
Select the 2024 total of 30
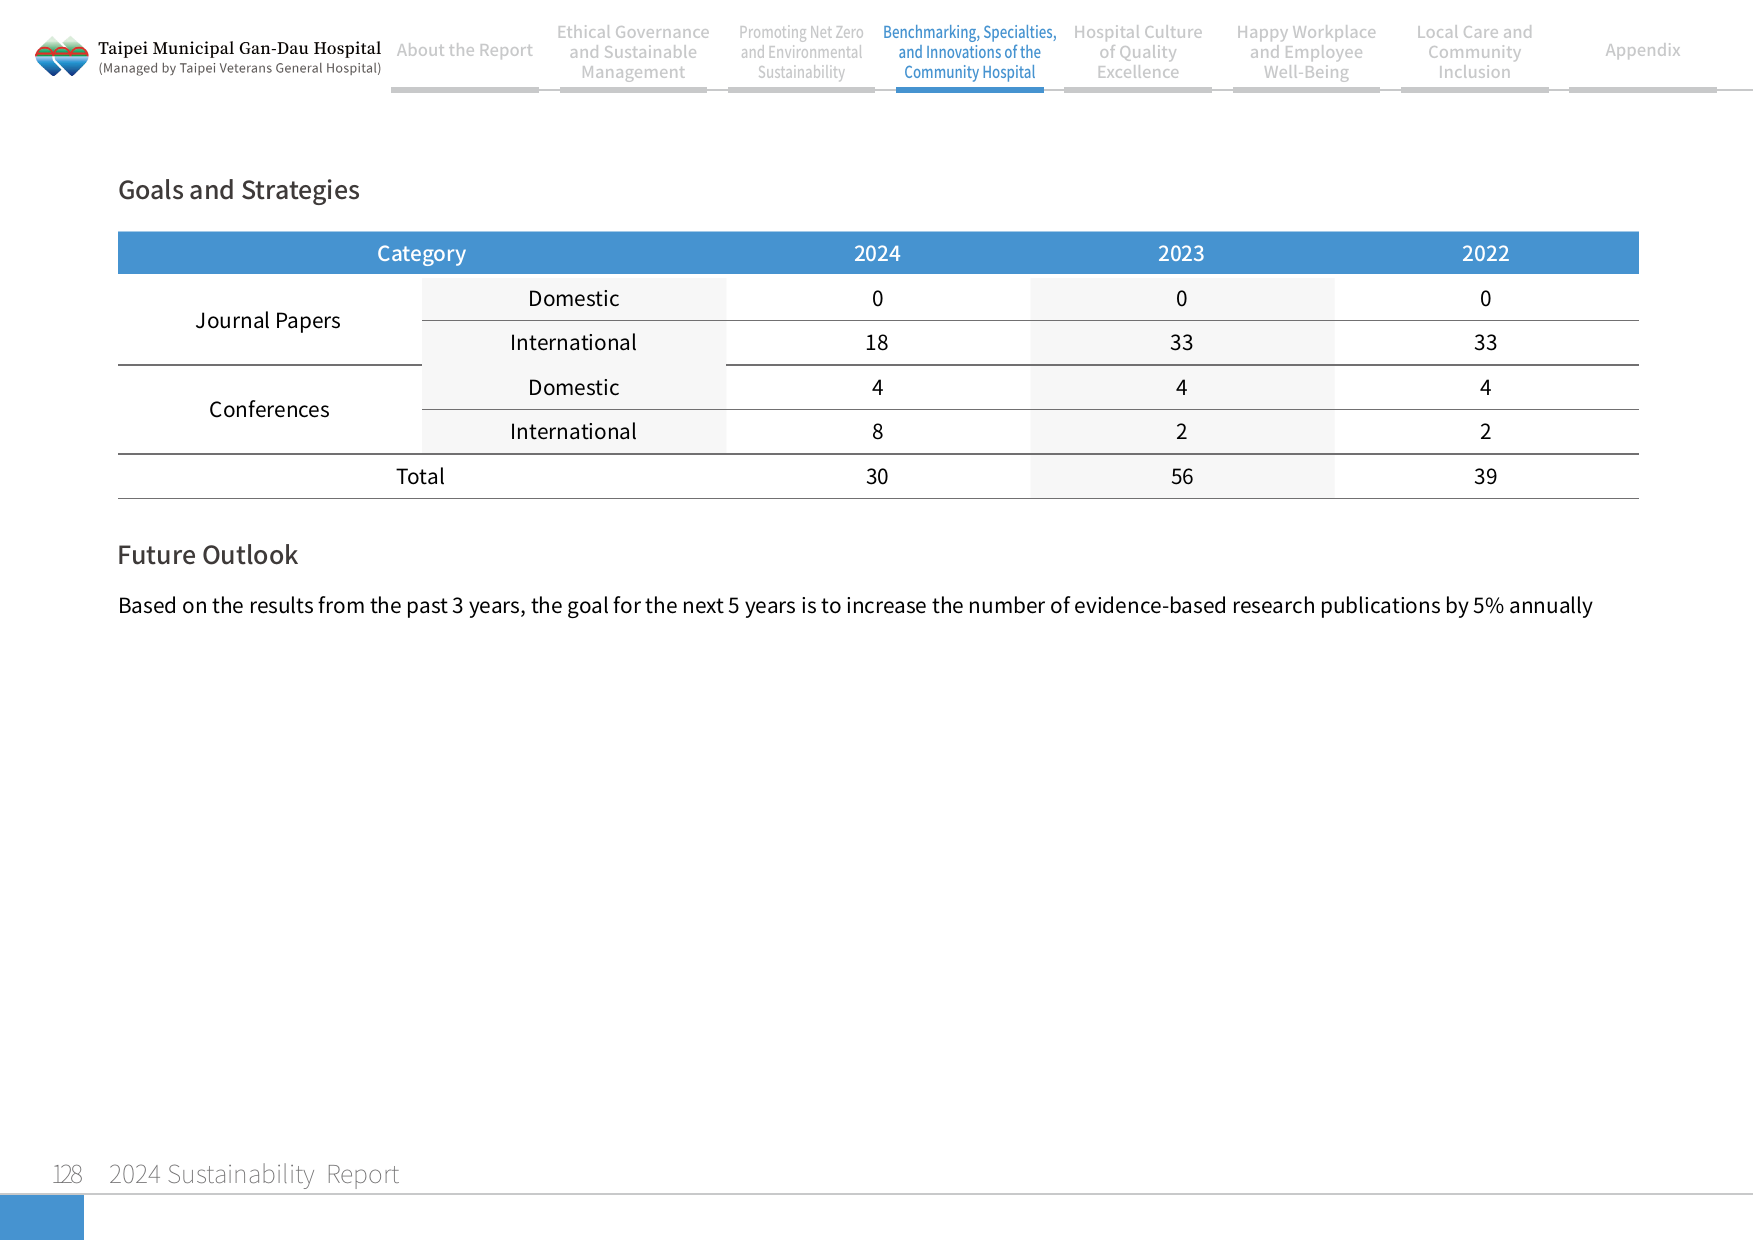tap(877, 476)
